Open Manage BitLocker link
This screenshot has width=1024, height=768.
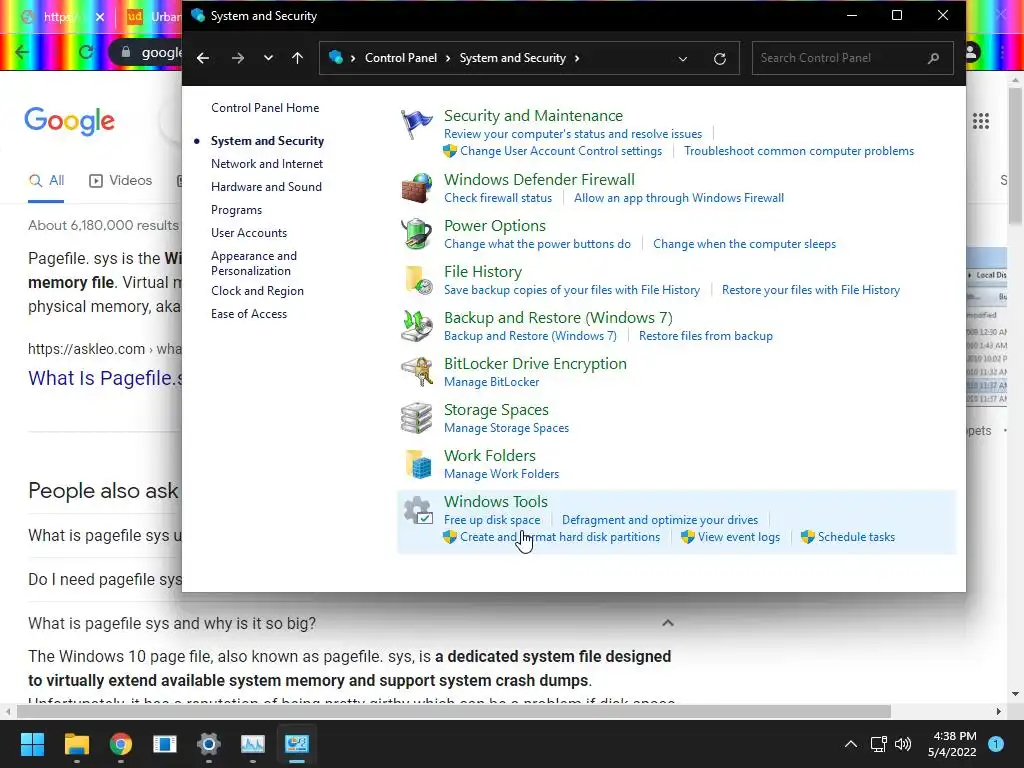[492, 382]
